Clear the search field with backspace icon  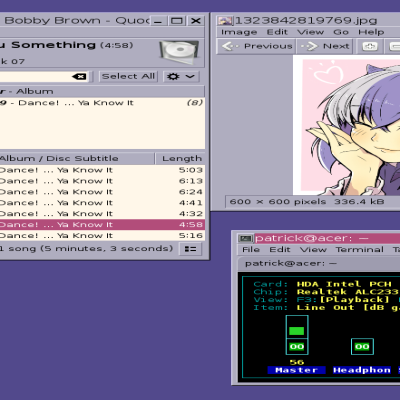pyautogui.click(x=79, y=77)
